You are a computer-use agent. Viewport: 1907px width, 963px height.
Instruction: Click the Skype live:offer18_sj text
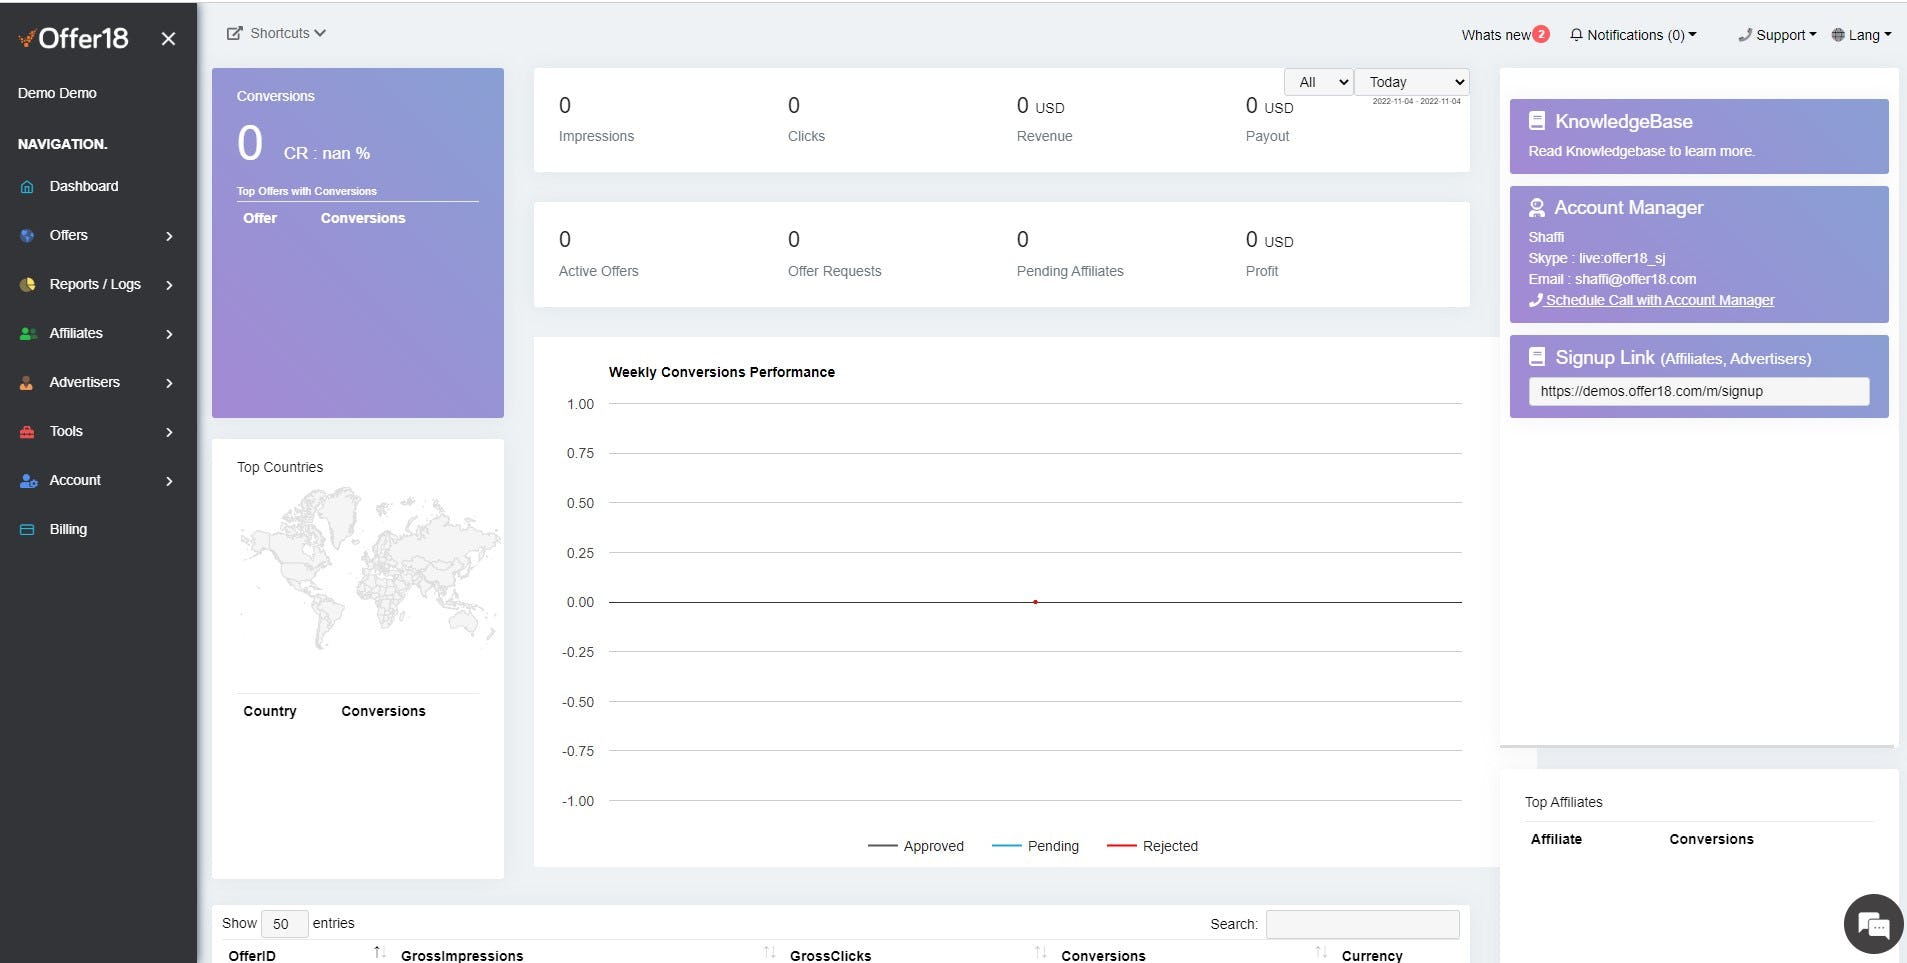[1597, 258]
